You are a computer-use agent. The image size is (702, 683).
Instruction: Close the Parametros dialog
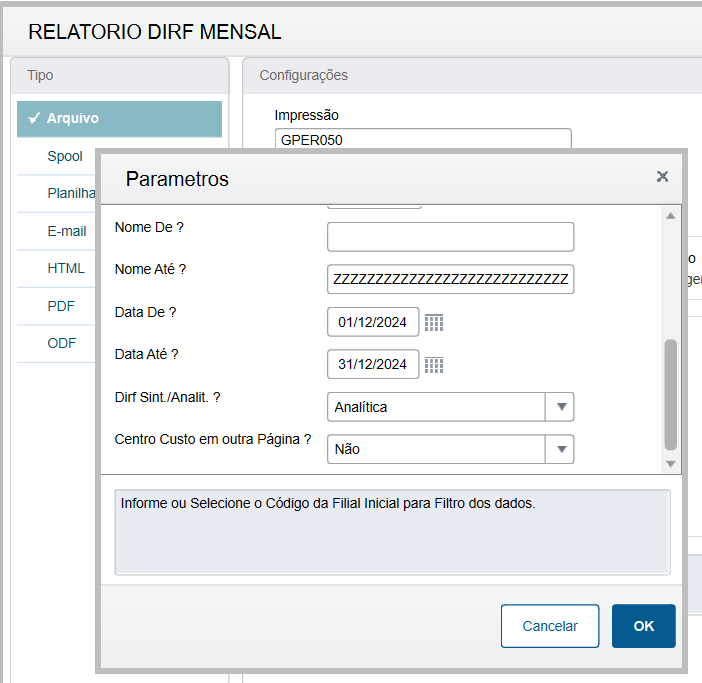pyautogui.click(x=662, y=177)
